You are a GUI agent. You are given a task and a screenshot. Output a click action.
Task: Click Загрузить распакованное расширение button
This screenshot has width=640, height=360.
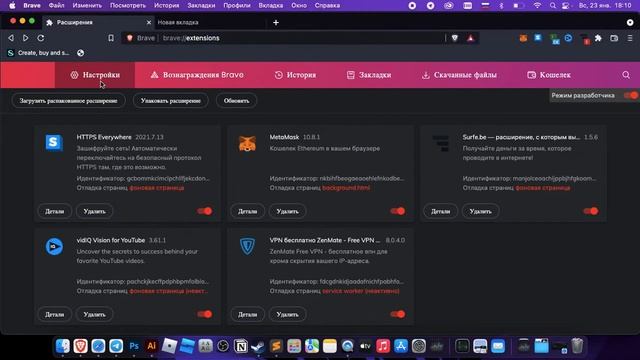(69, 101)
